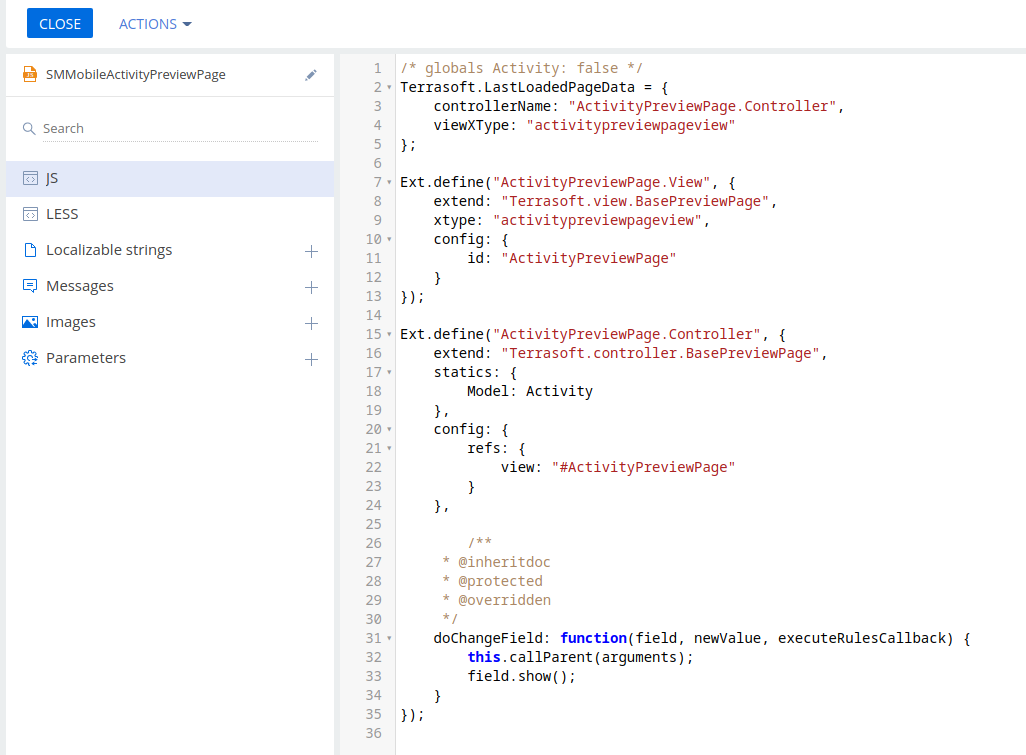1026x755 pixels.
Task: Click the search magnifier icon
Action: (29, 128)
